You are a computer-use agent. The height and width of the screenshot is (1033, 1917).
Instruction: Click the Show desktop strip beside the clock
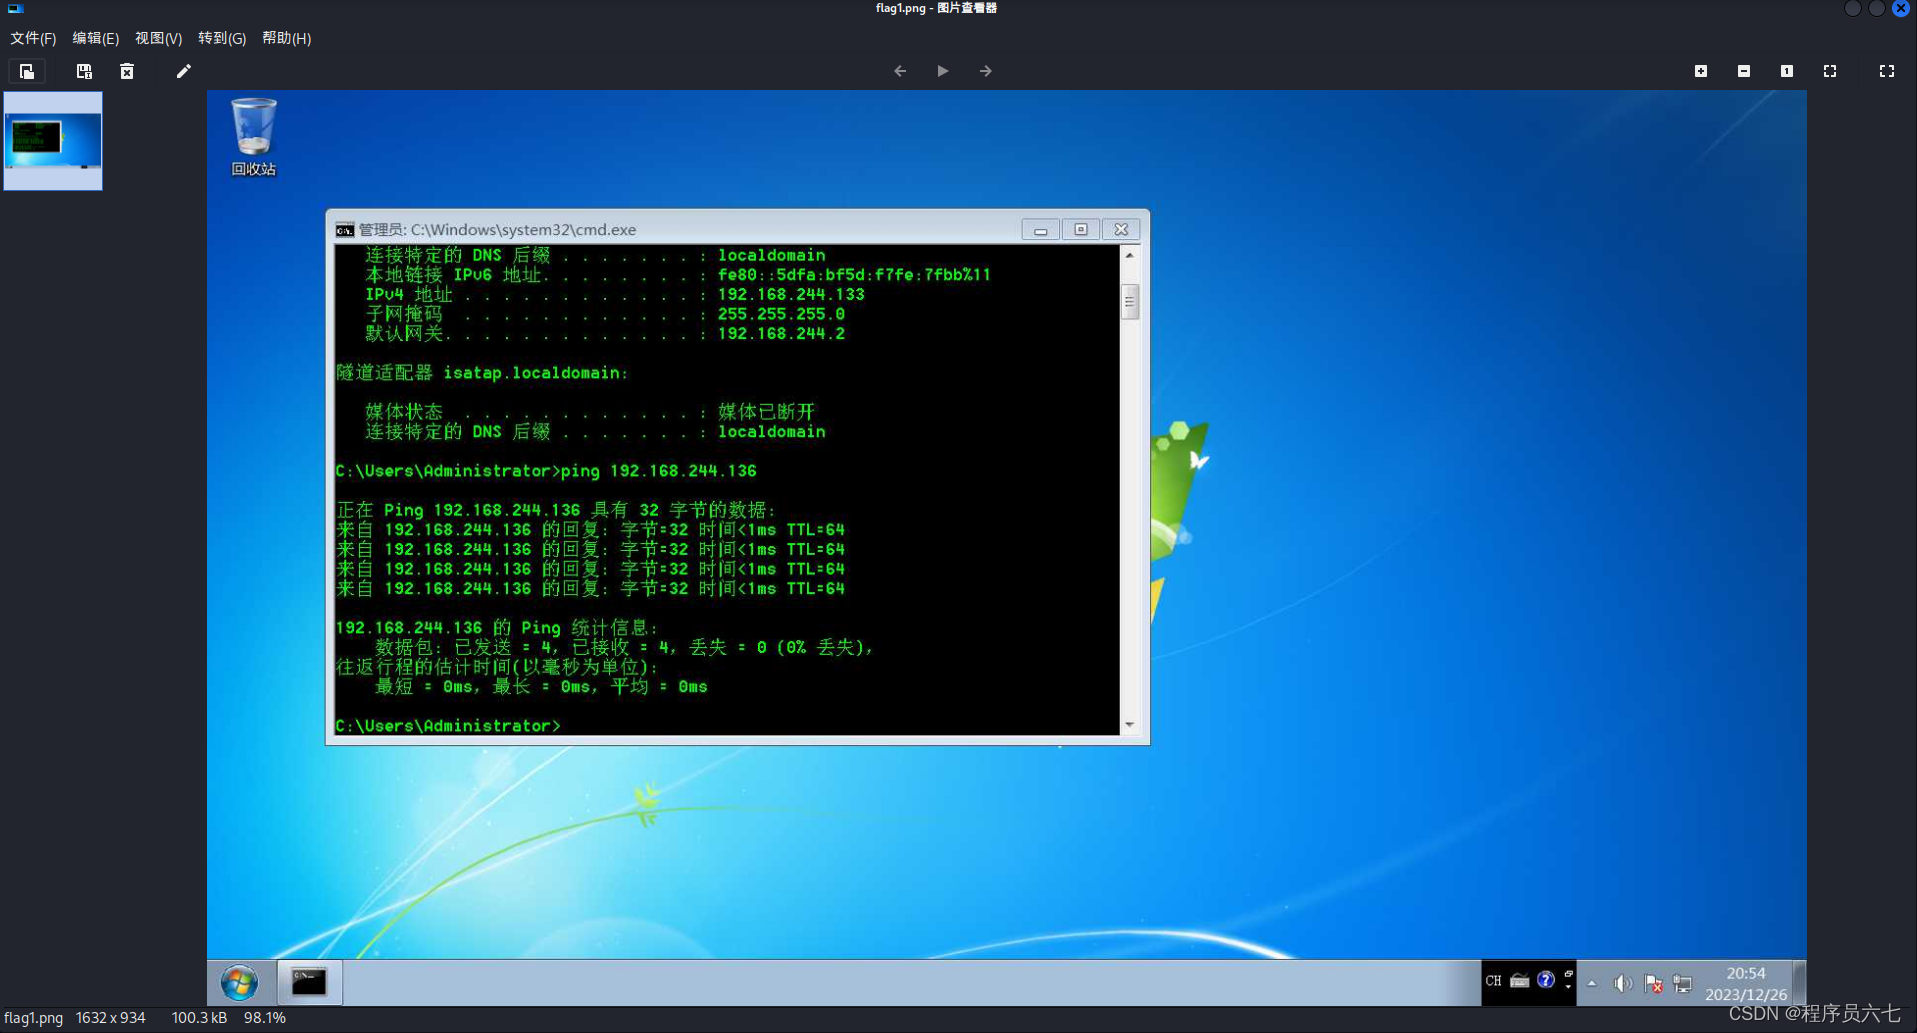point(1800,983)
